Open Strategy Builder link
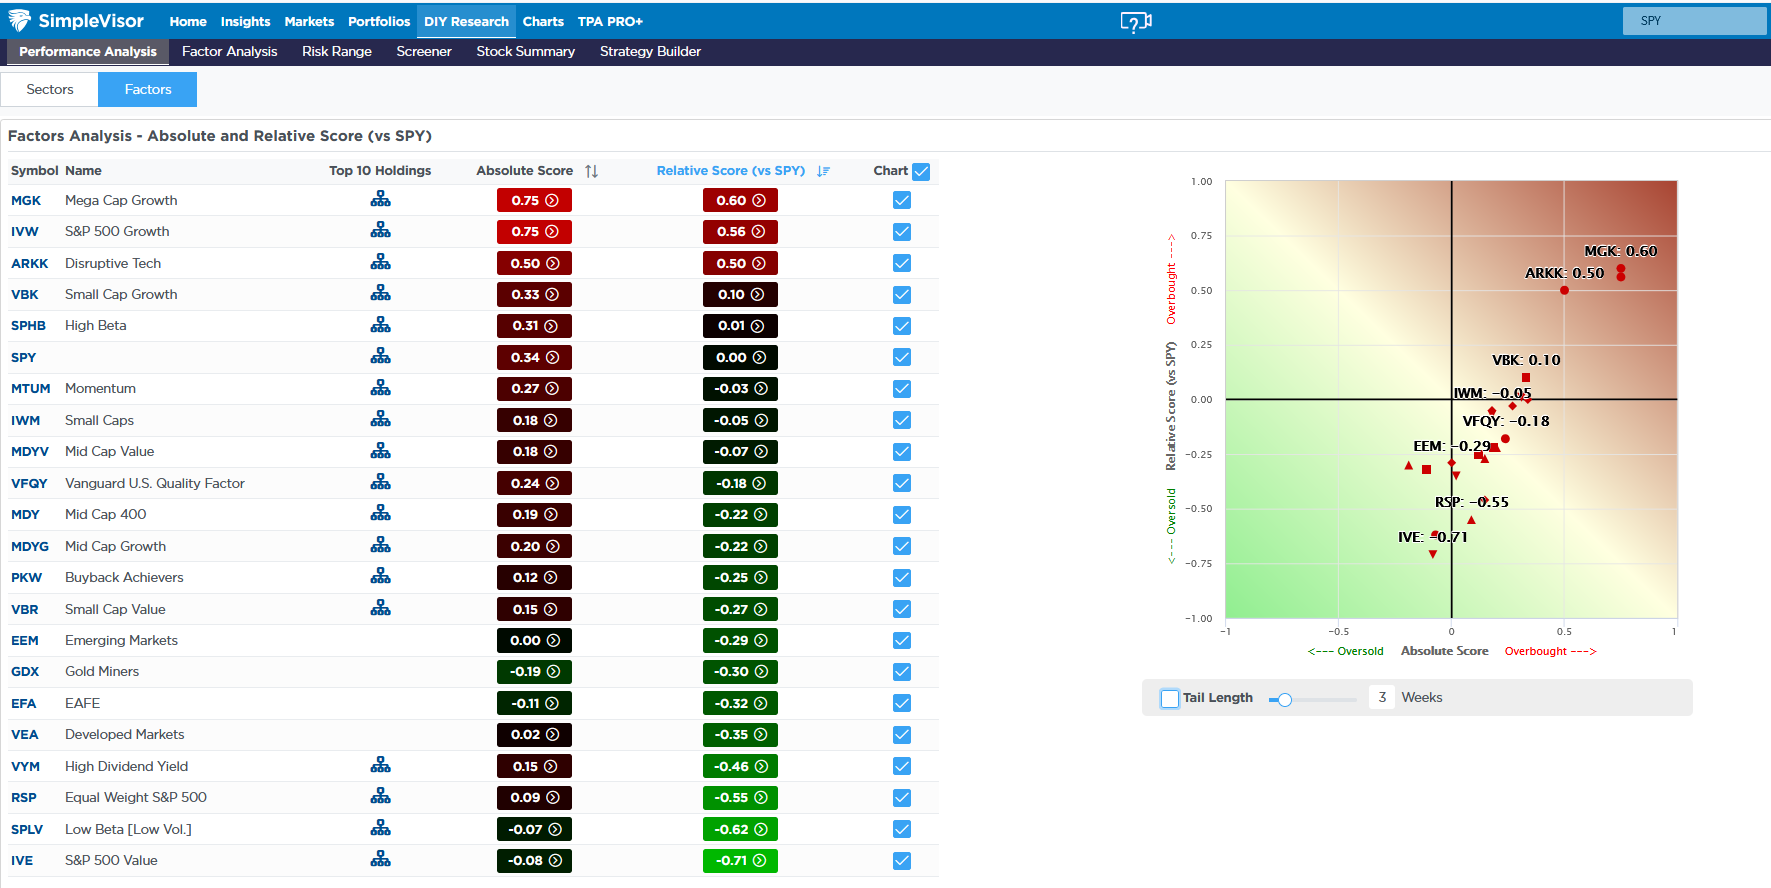 (650, 51)
